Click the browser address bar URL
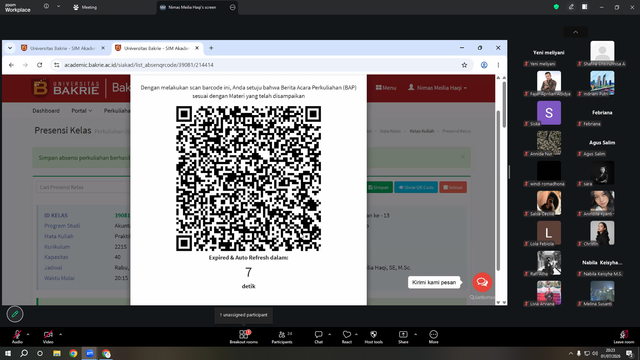This screenshot has width=640, height=360. pos(139,65)
